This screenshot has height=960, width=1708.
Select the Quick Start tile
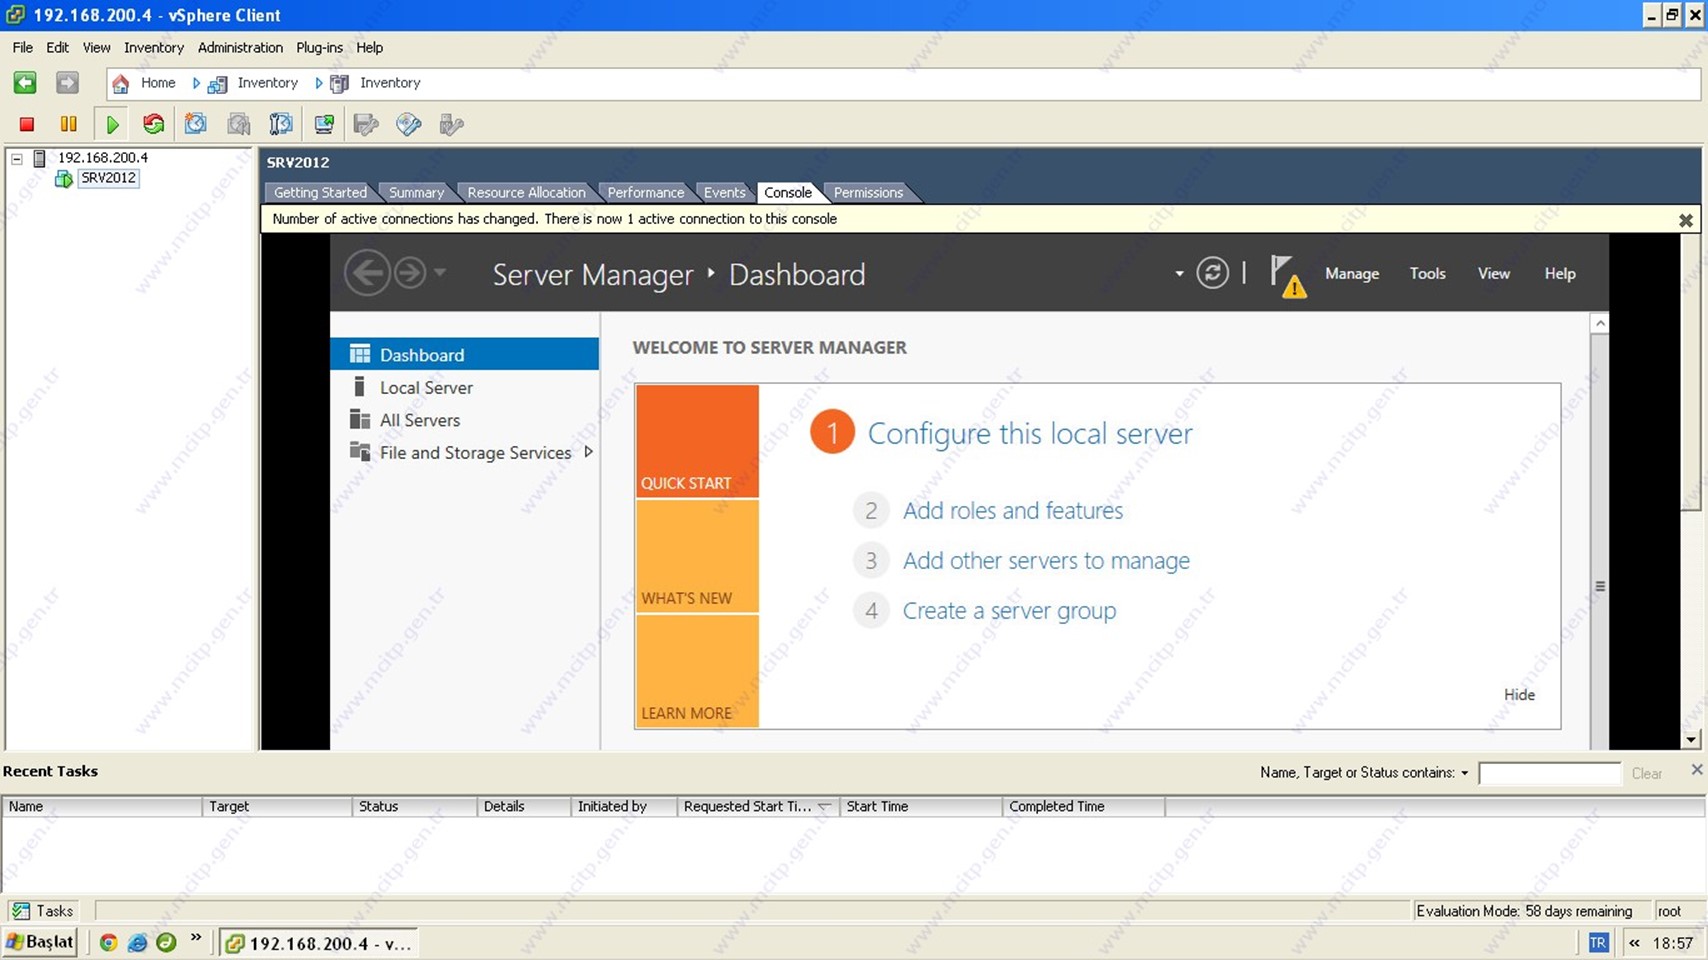[697, 441]
